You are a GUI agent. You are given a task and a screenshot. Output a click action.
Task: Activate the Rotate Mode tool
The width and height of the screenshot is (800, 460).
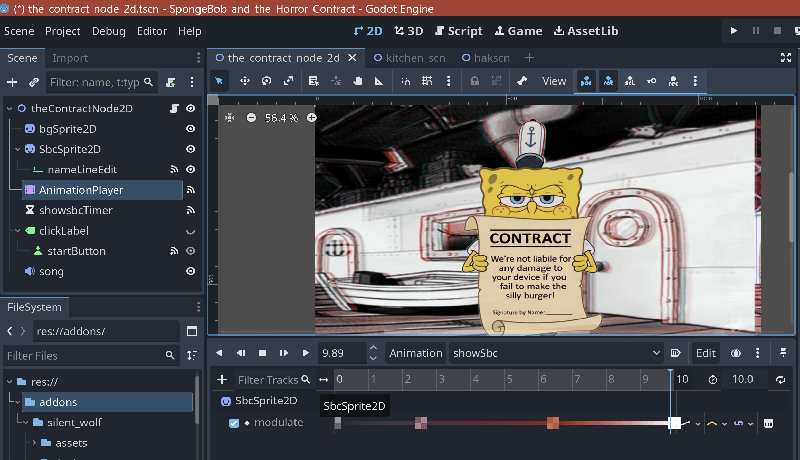[266, 81]
